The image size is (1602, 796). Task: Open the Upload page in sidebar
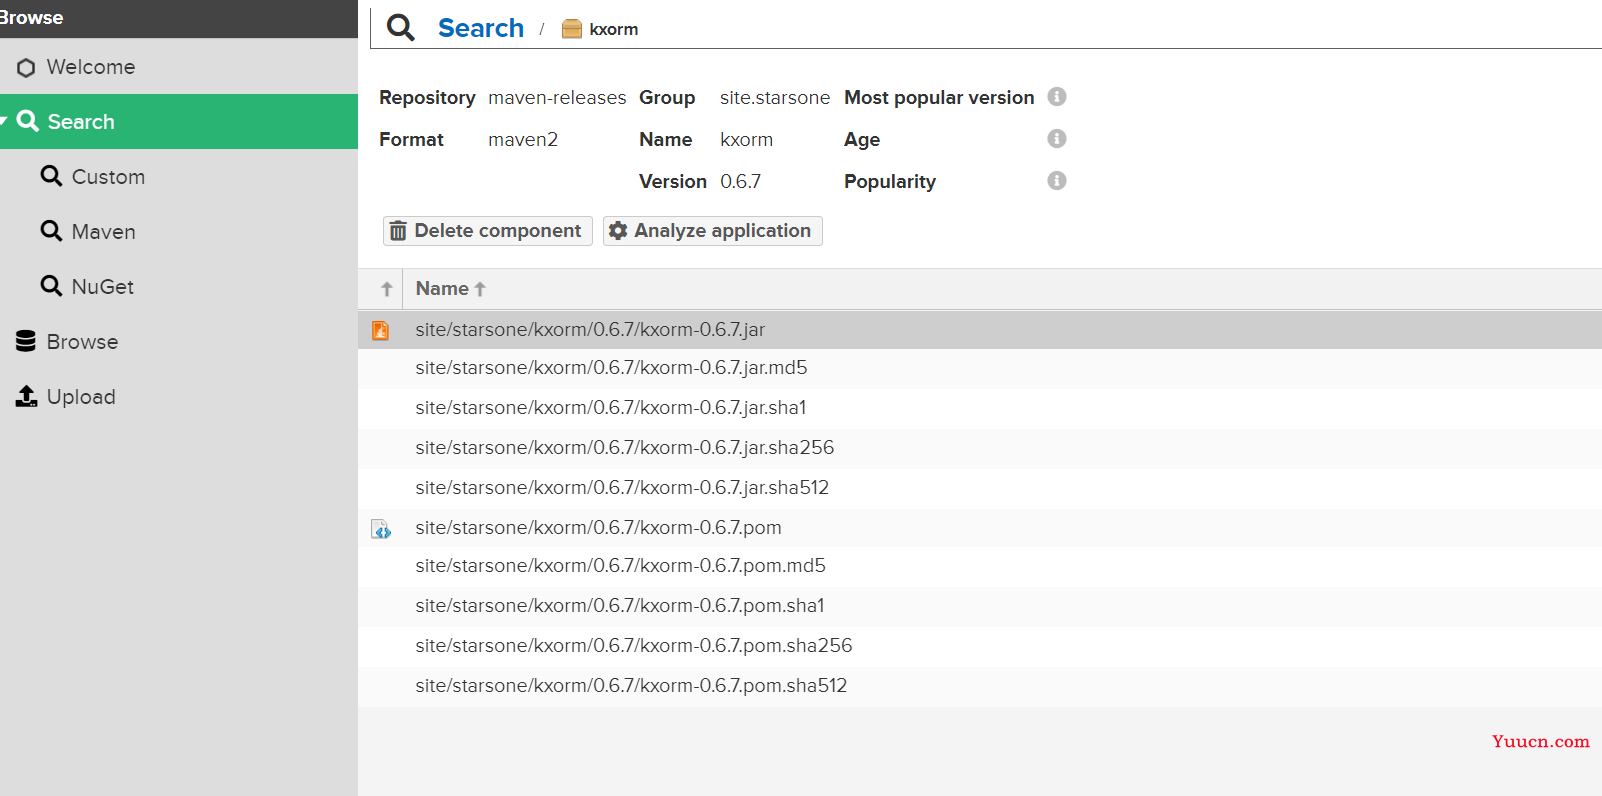click(179, 397)
